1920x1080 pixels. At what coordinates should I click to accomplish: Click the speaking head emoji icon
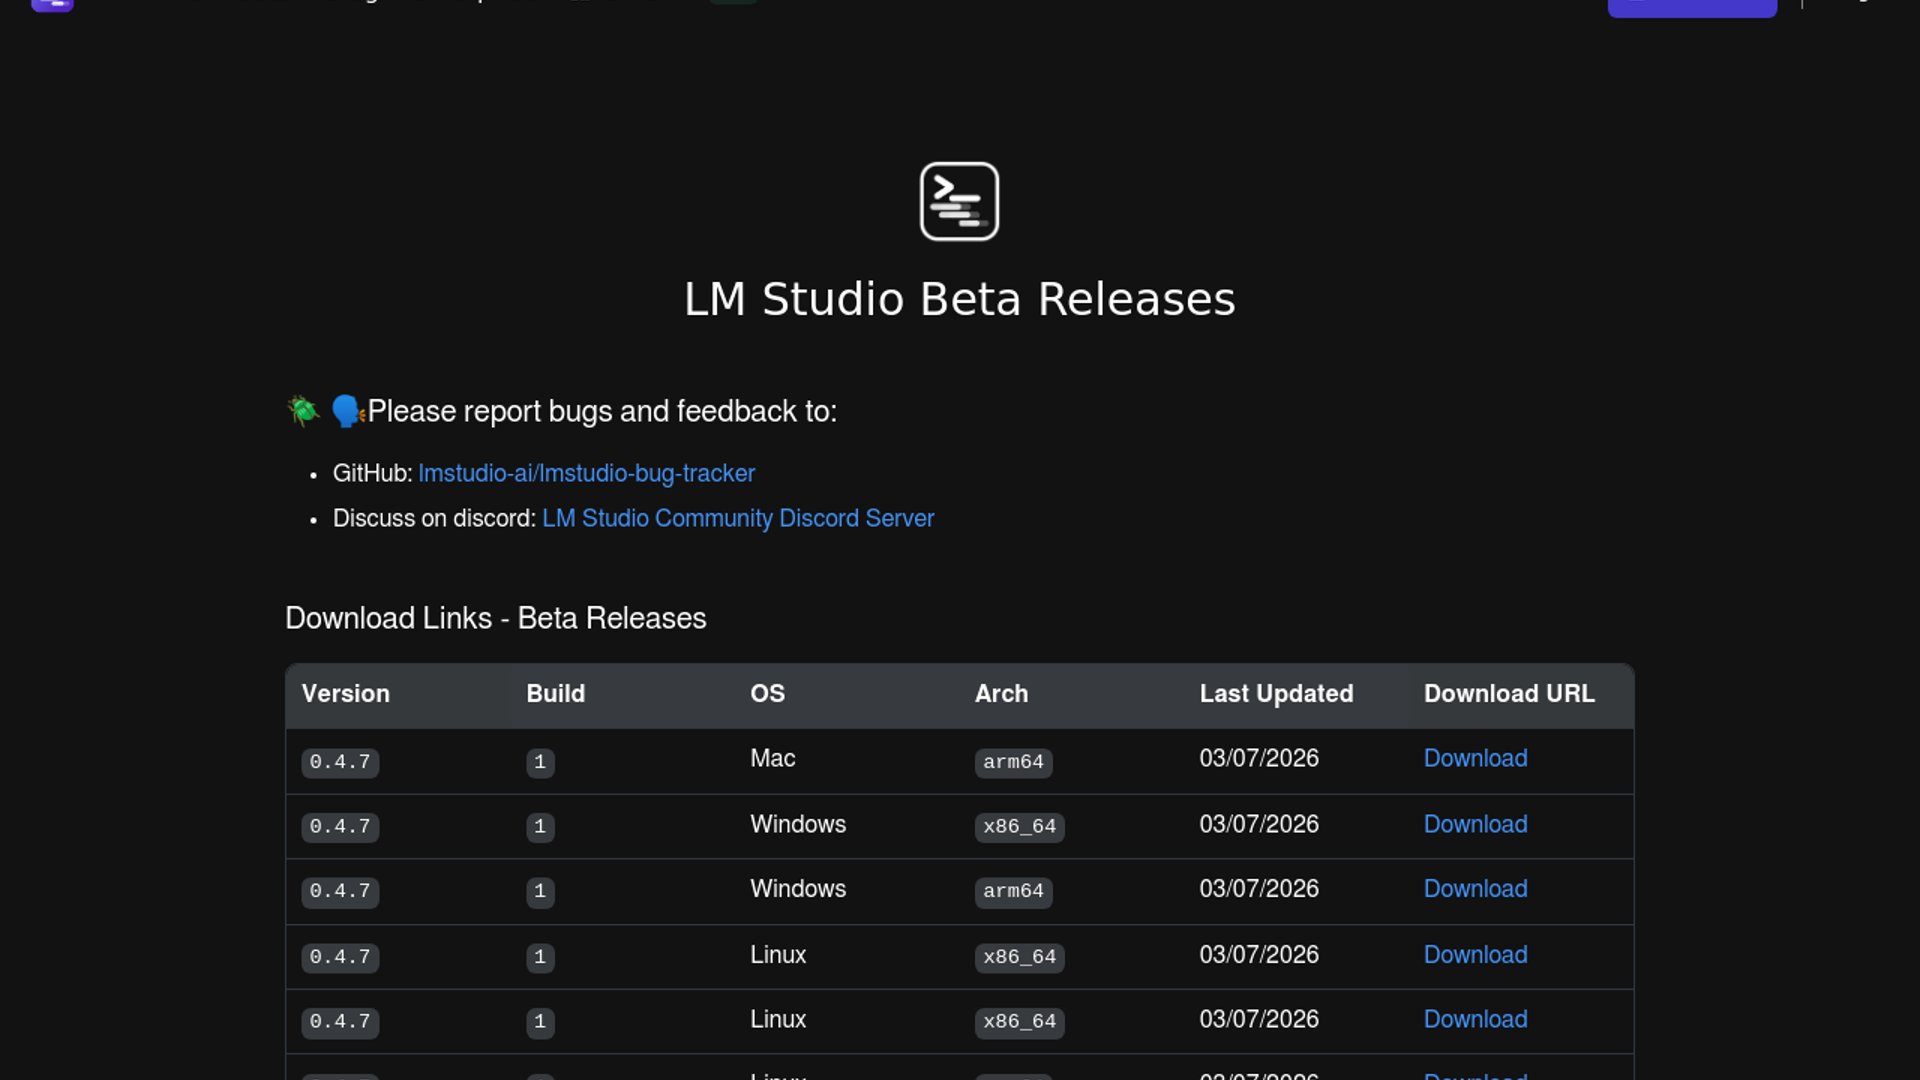(347, 411)
